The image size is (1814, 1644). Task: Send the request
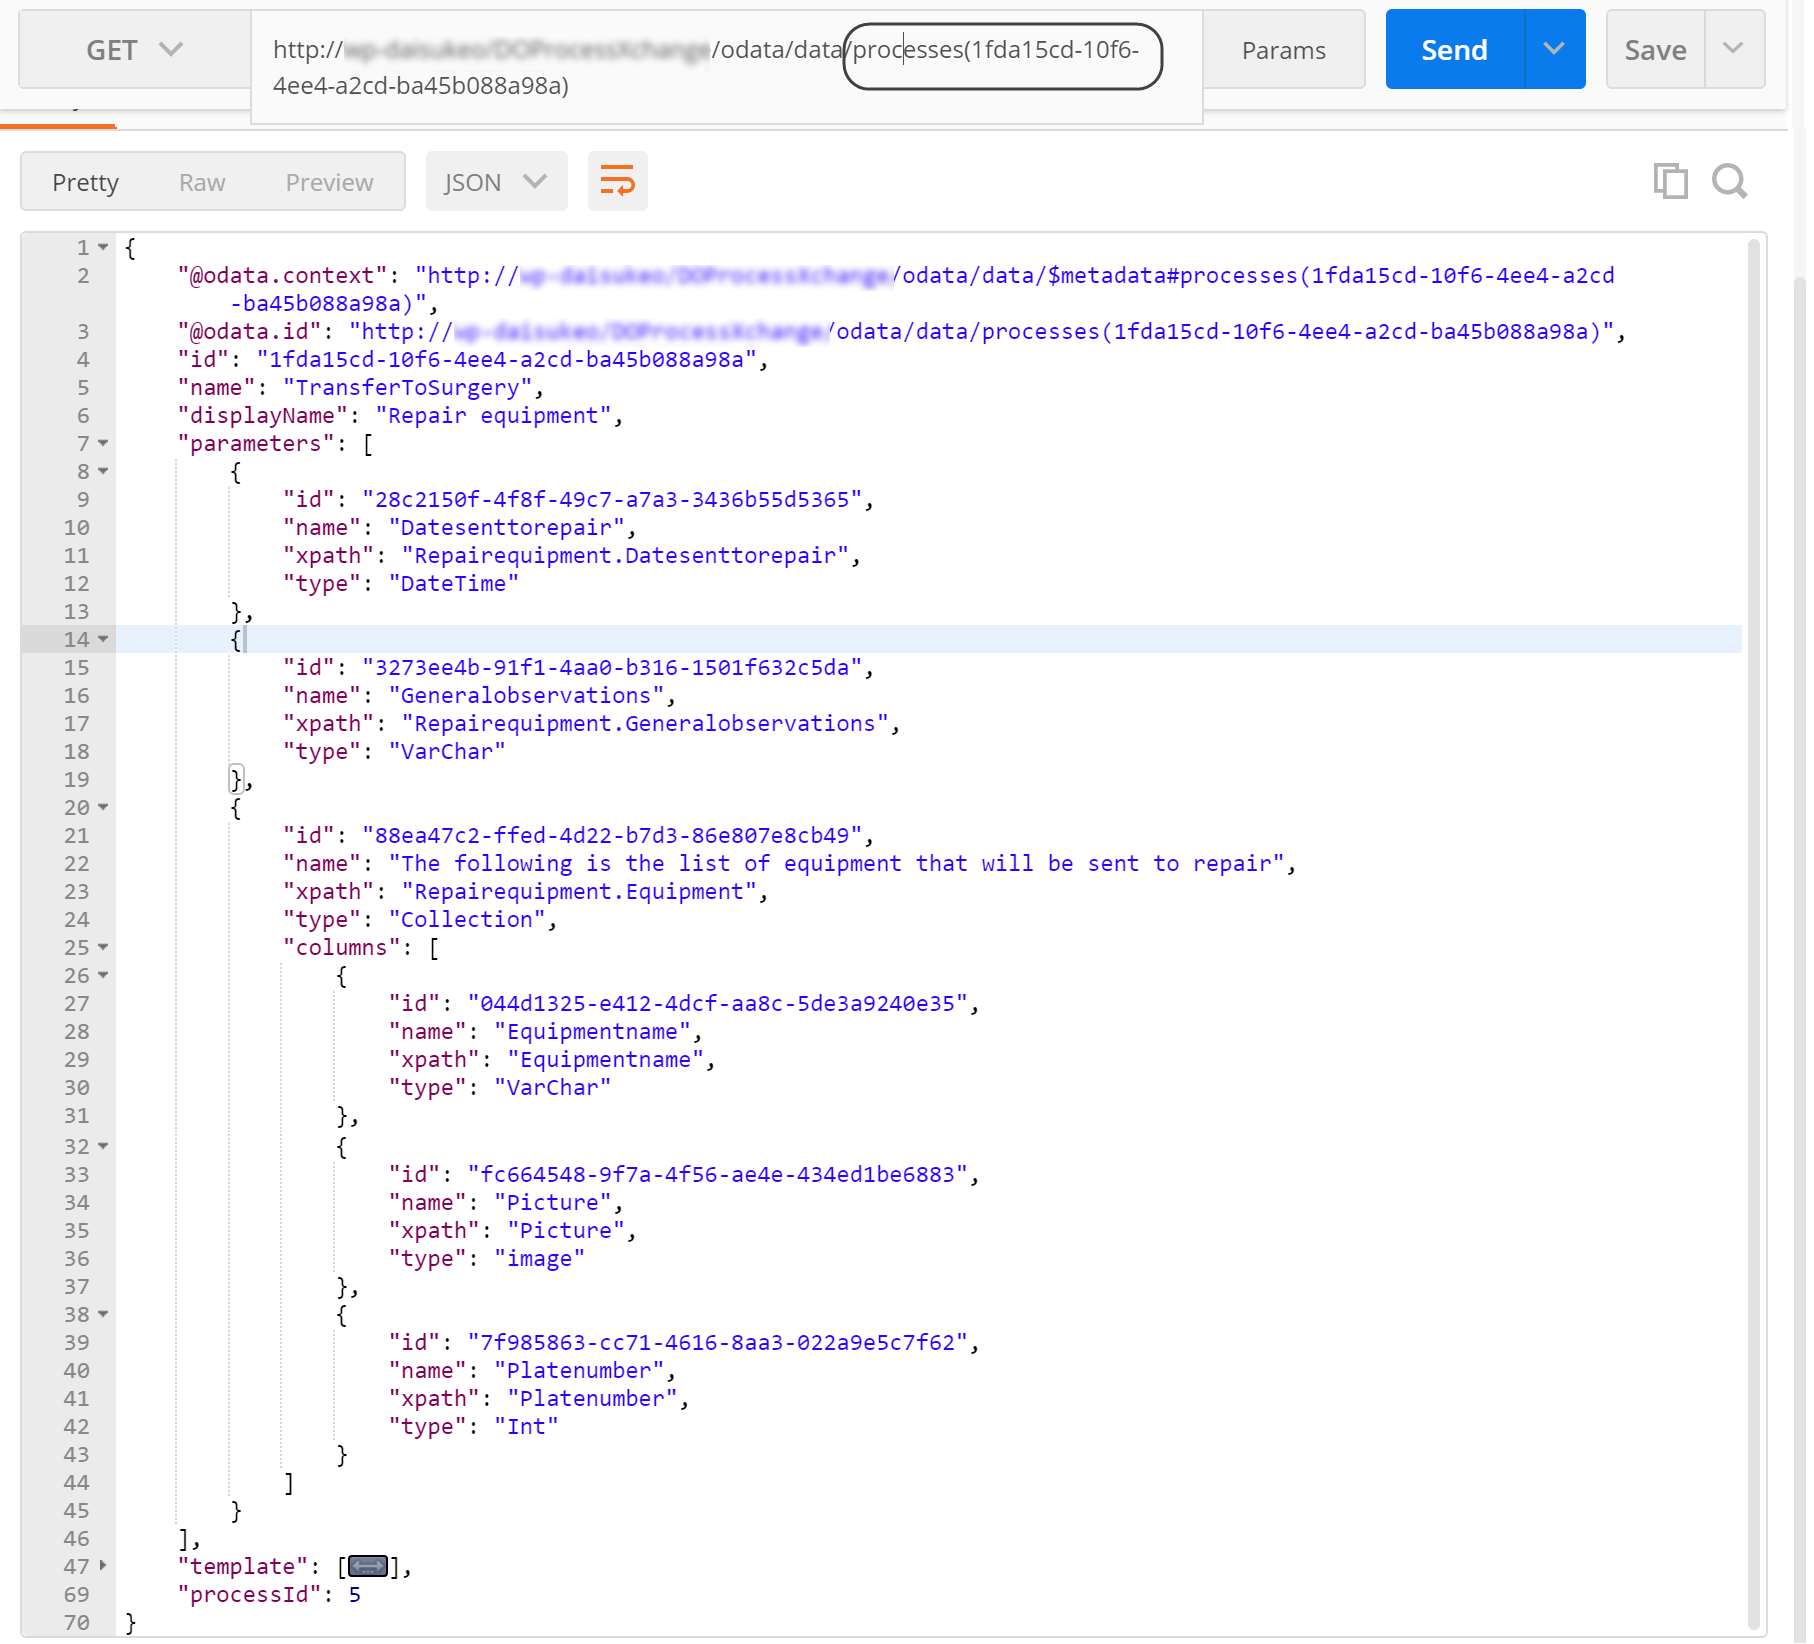pos(1455,50)
